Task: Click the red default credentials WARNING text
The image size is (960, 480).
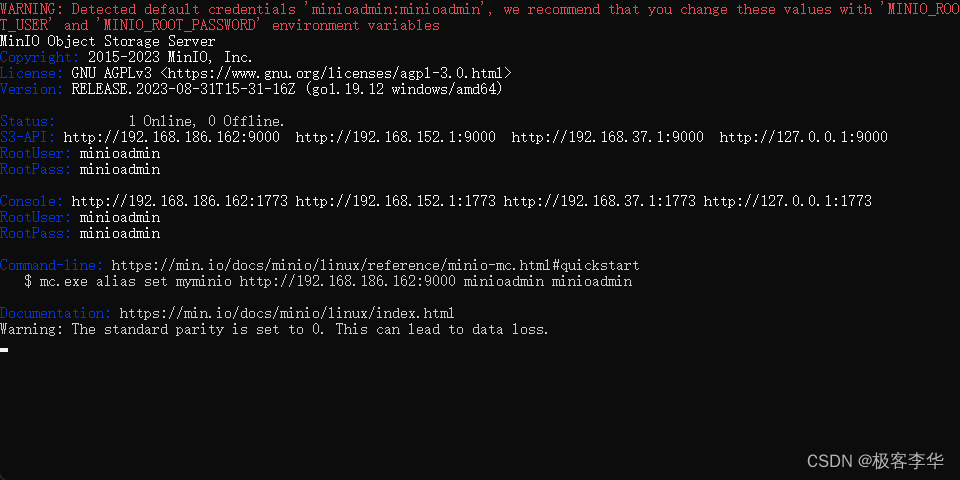Action: coord(480,17)
